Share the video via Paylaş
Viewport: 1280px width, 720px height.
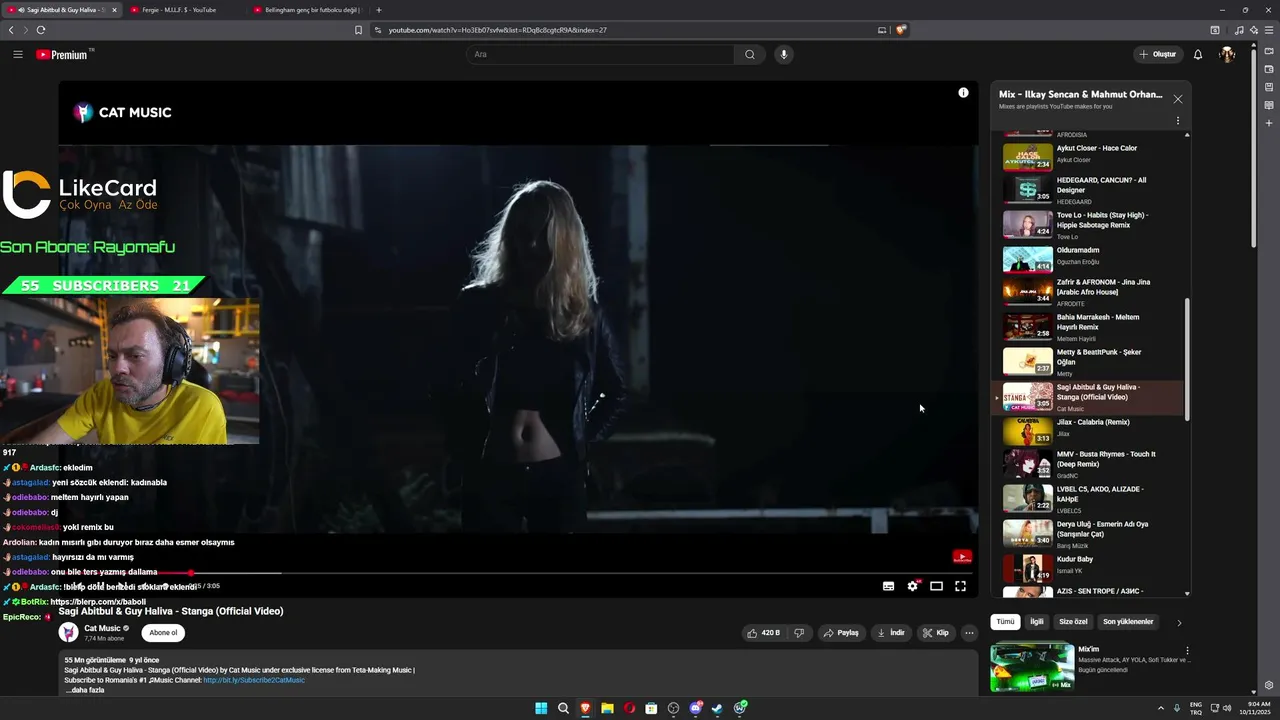[841, 633]
